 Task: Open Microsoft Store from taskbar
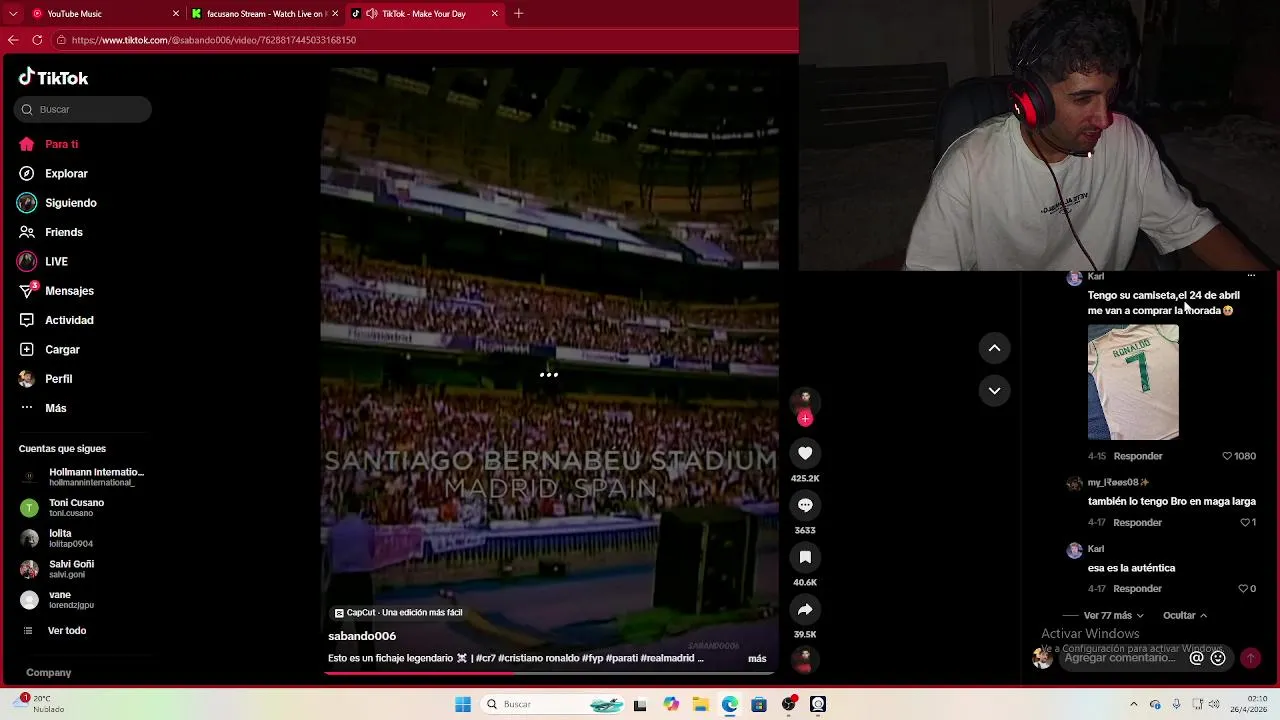click(759, 704)
